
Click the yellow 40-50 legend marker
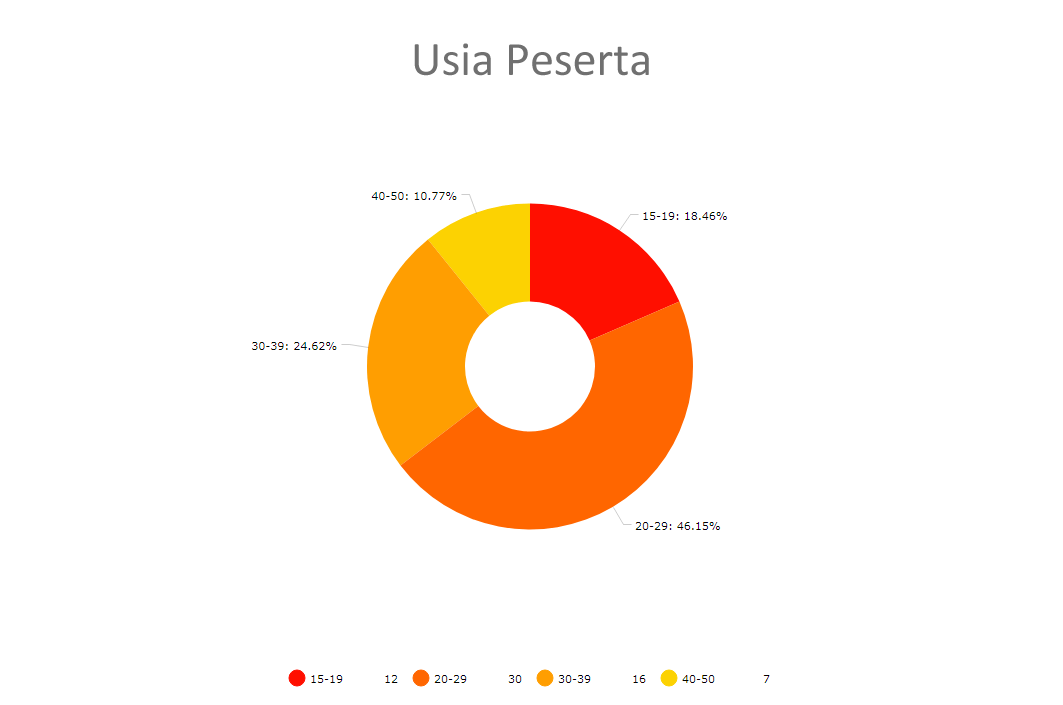coord(669,679)
